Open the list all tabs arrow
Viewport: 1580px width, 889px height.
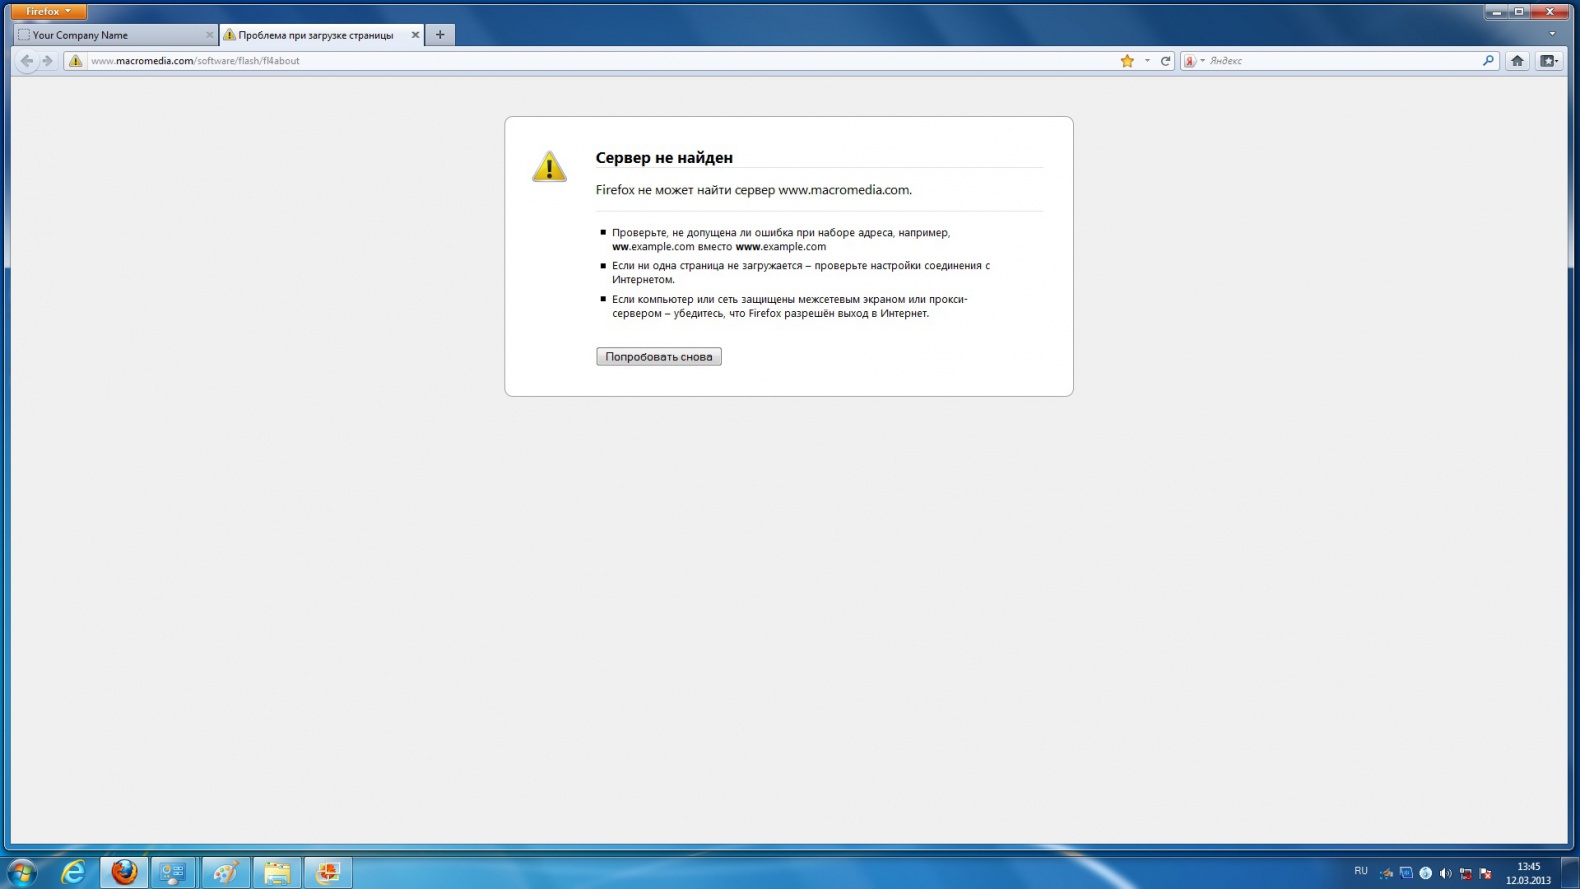[1552, 34]
